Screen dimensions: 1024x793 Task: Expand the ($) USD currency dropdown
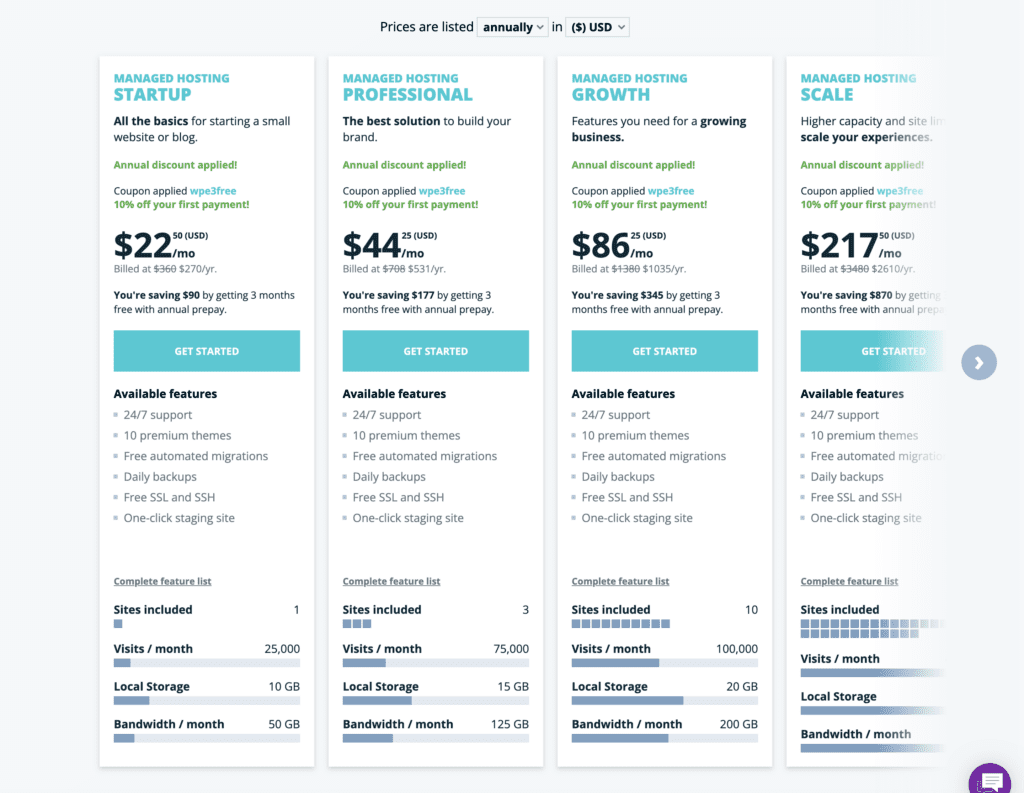tap(597, 27)
